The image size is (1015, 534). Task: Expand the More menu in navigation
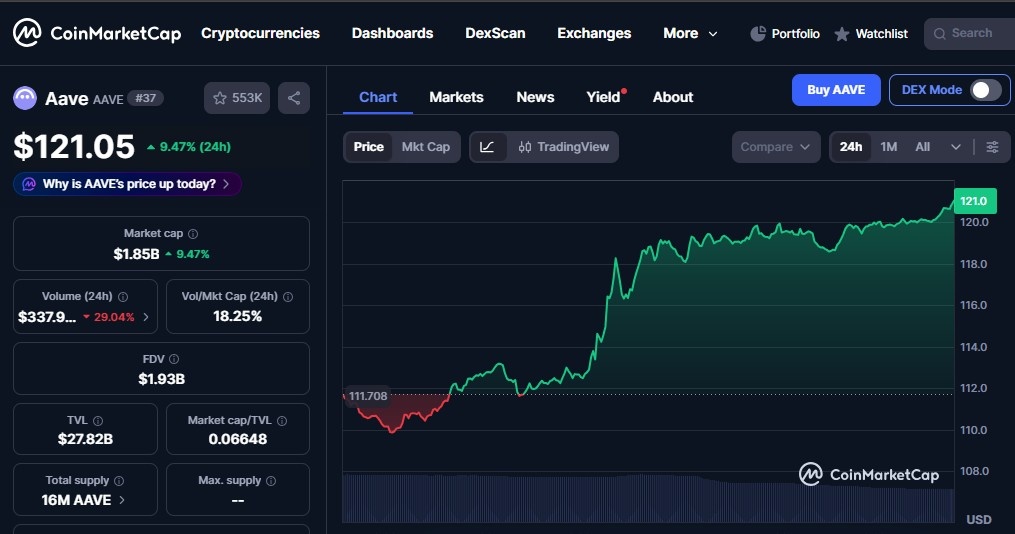point(690,34)
